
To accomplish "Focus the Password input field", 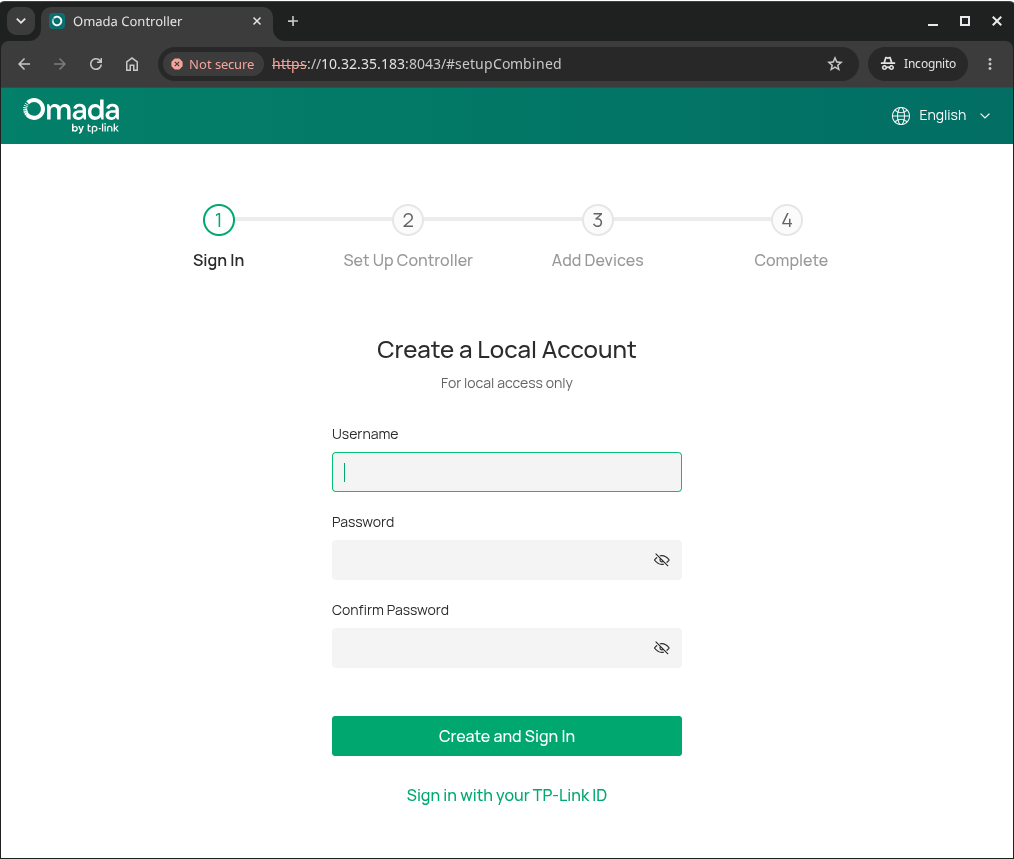I will [x=506, y=560].
